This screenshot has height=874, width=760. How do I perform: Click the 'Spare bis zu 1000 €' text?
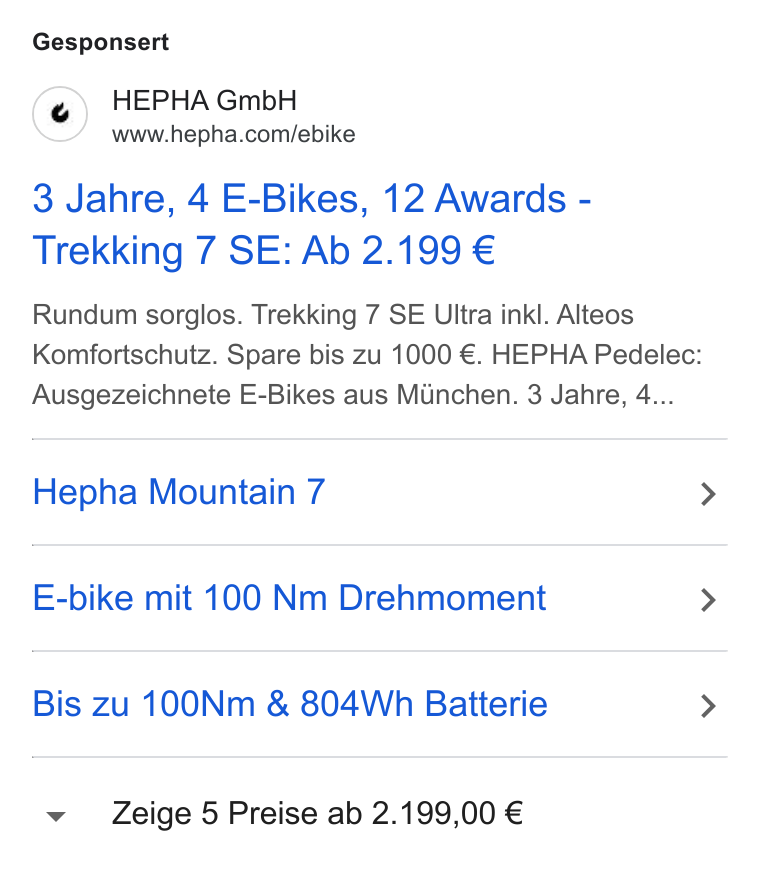(354, 355)
